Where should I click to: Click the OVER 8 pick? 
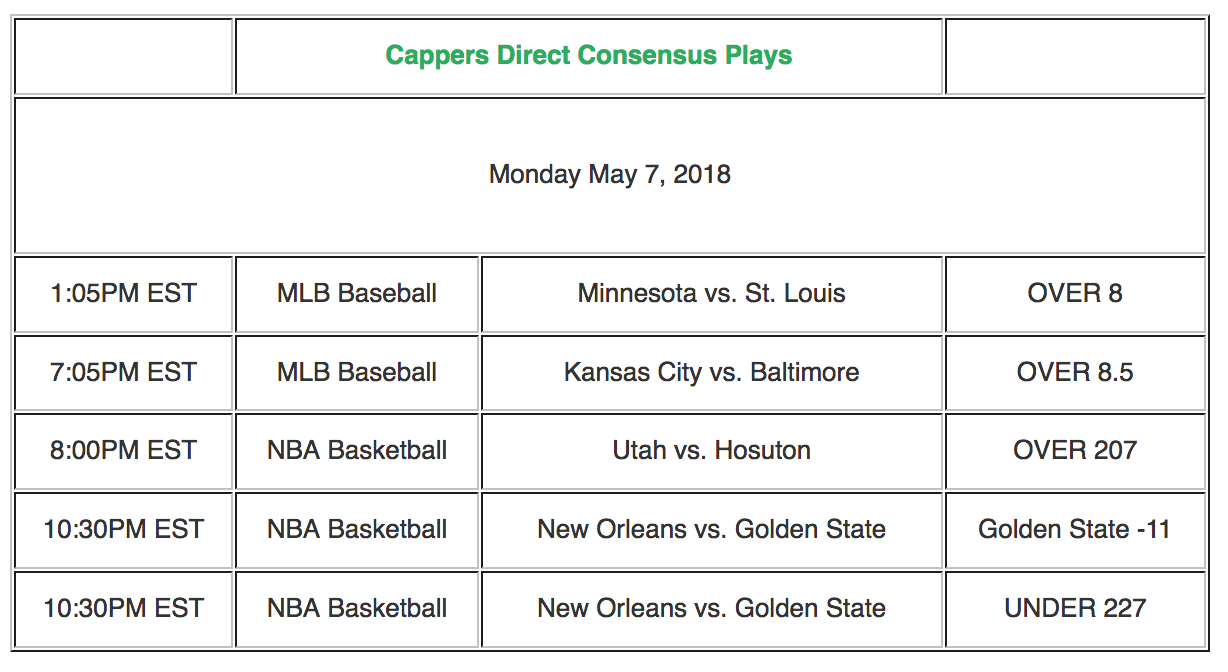(x=1075, y=294)
